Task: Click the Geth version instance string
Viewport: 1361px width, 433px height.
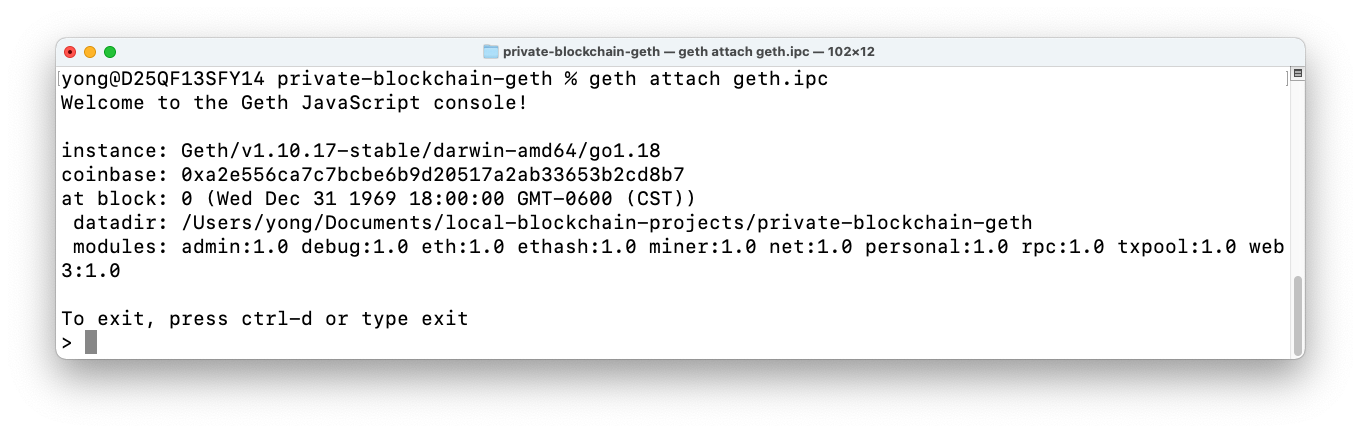Action: point(420,150)
